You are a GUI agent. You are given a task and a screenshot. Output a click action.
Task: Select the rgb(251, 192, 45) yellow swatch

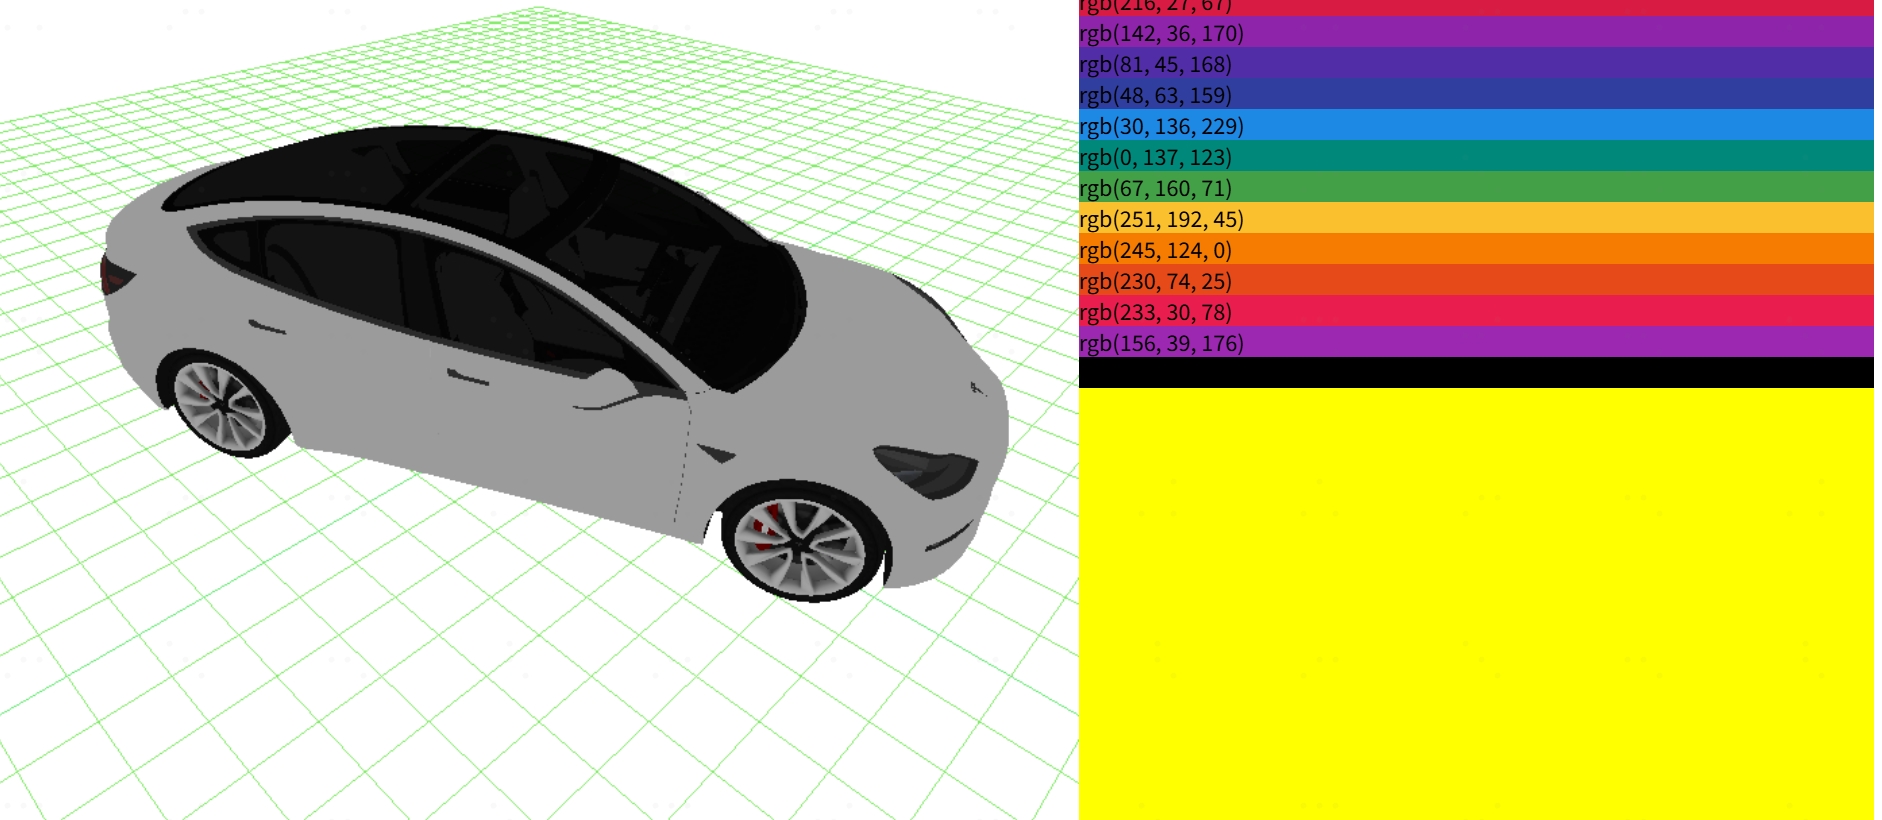tap(1476, 218)
